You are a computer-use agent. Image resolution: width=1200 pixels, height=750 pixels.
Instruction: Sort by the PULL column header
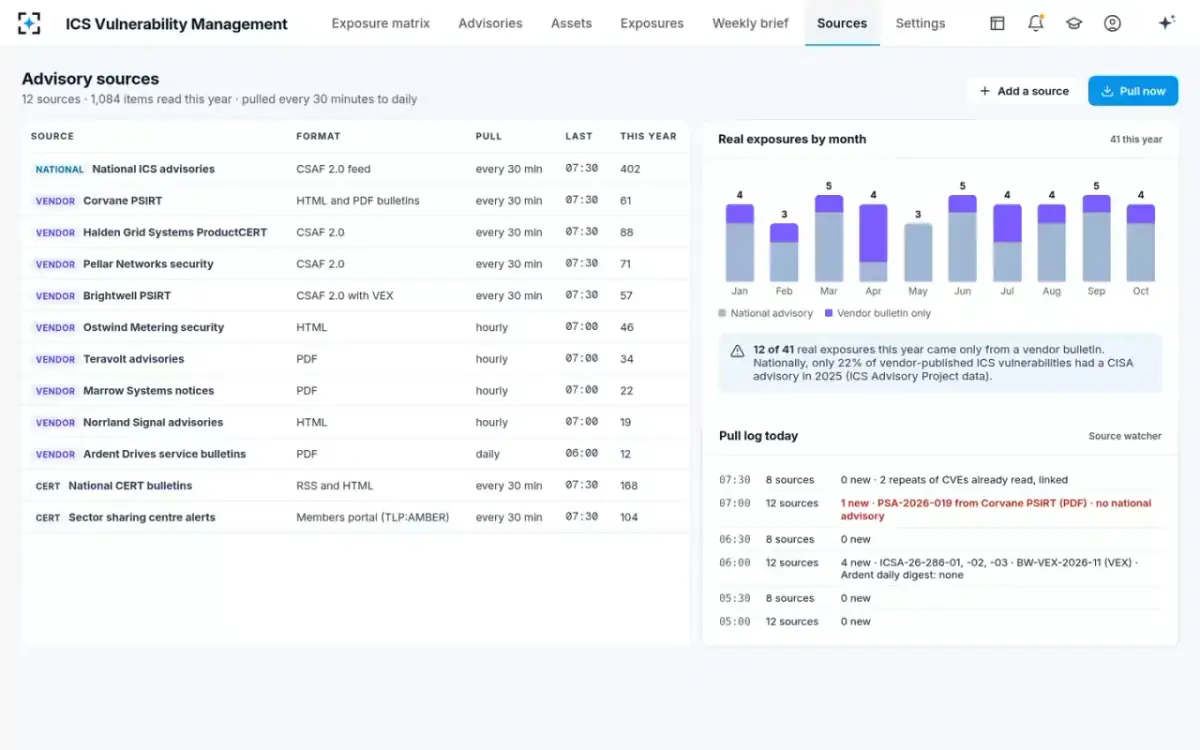[489, 136]
